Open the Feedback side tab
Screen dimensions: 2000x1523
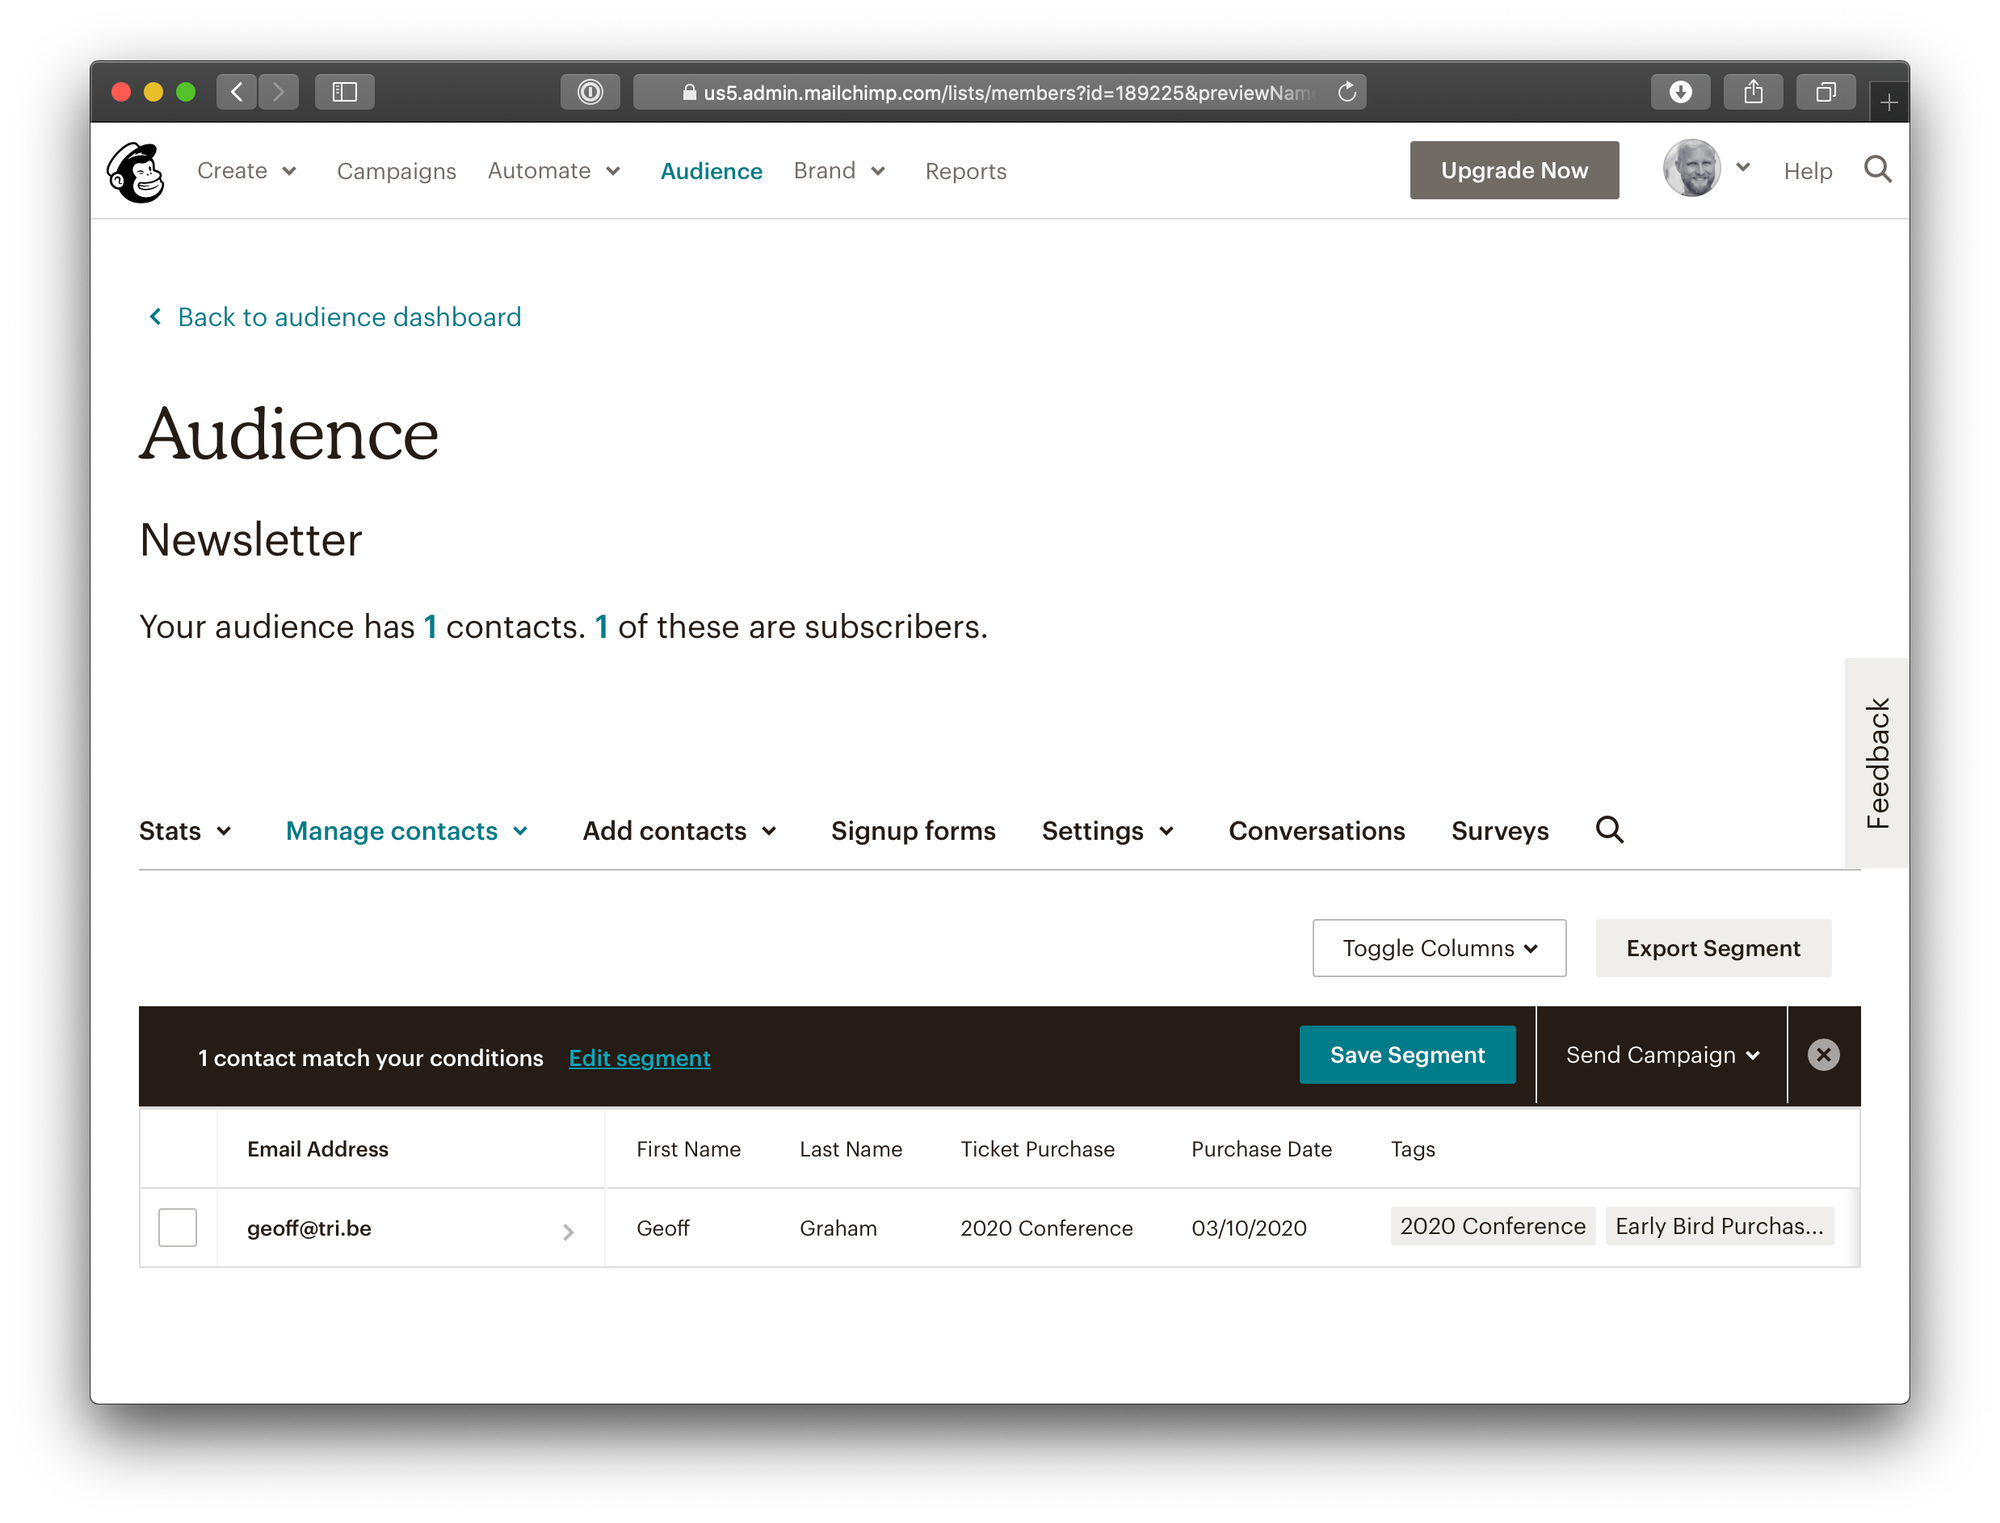pos(1877,763)
